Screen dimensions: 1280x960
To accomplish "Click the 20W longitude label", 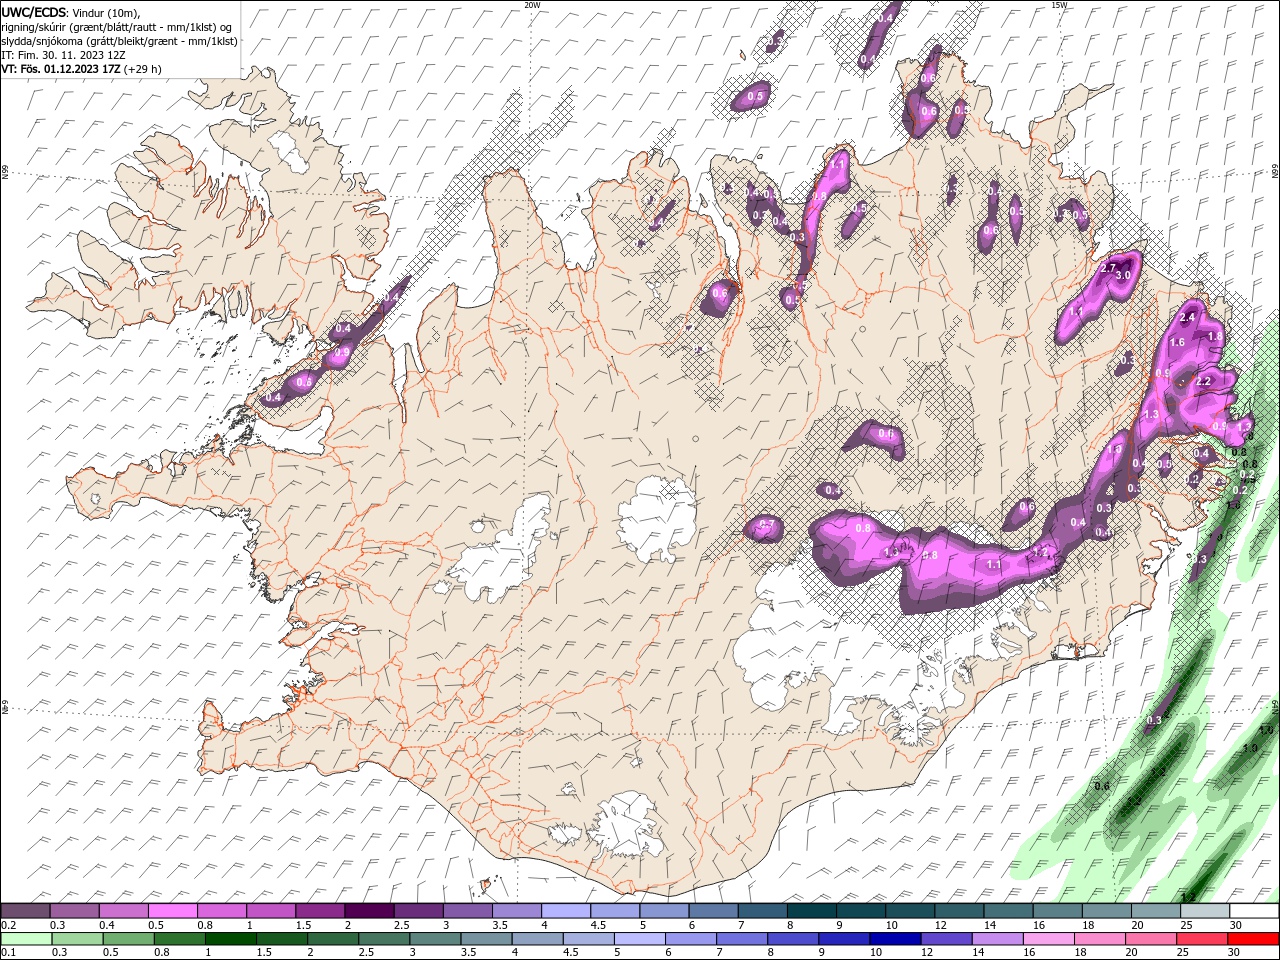I will (x=532, y=5).
